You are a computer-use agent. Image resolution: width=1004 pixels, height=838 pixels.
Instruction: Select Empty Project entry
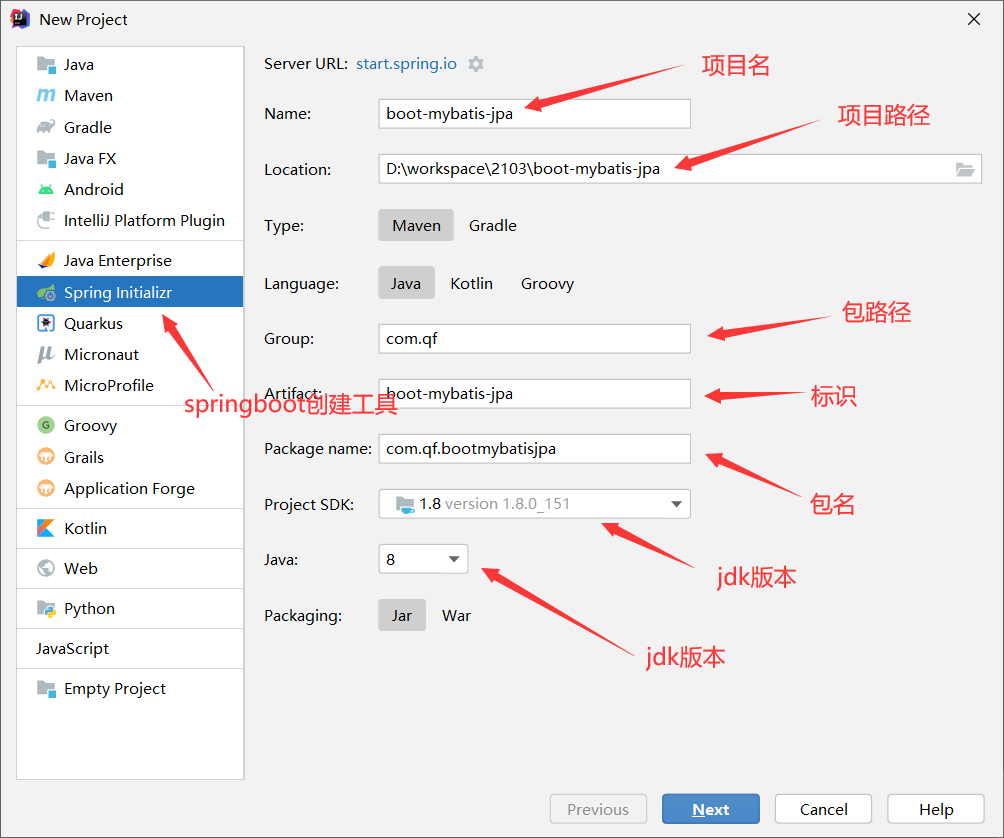coord(130,688)
